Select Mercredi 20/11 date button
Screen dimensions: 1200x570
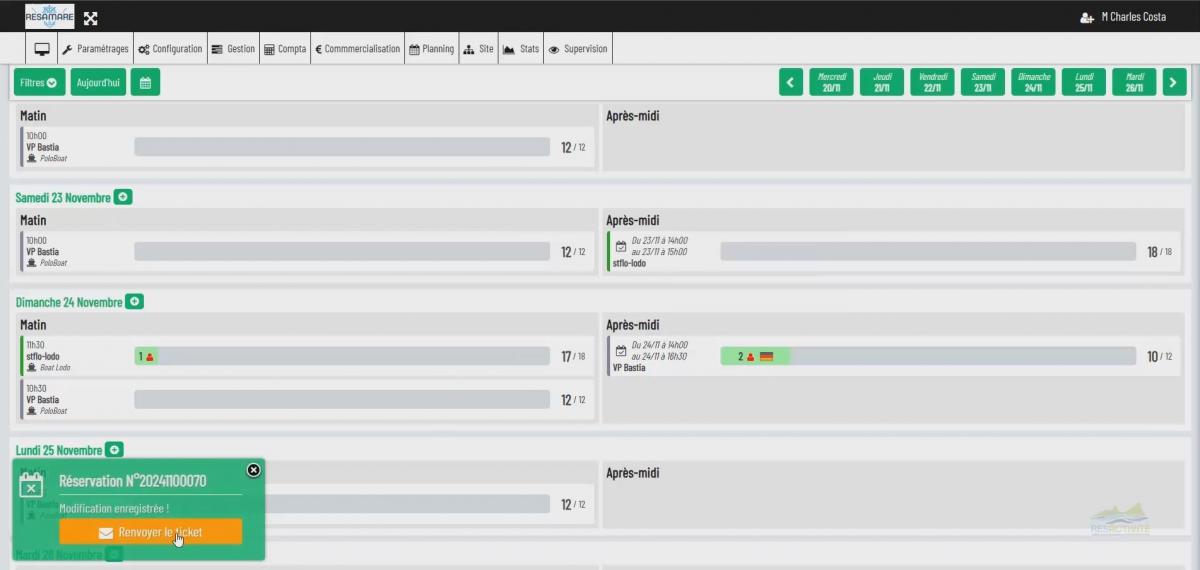pos(831,82)
